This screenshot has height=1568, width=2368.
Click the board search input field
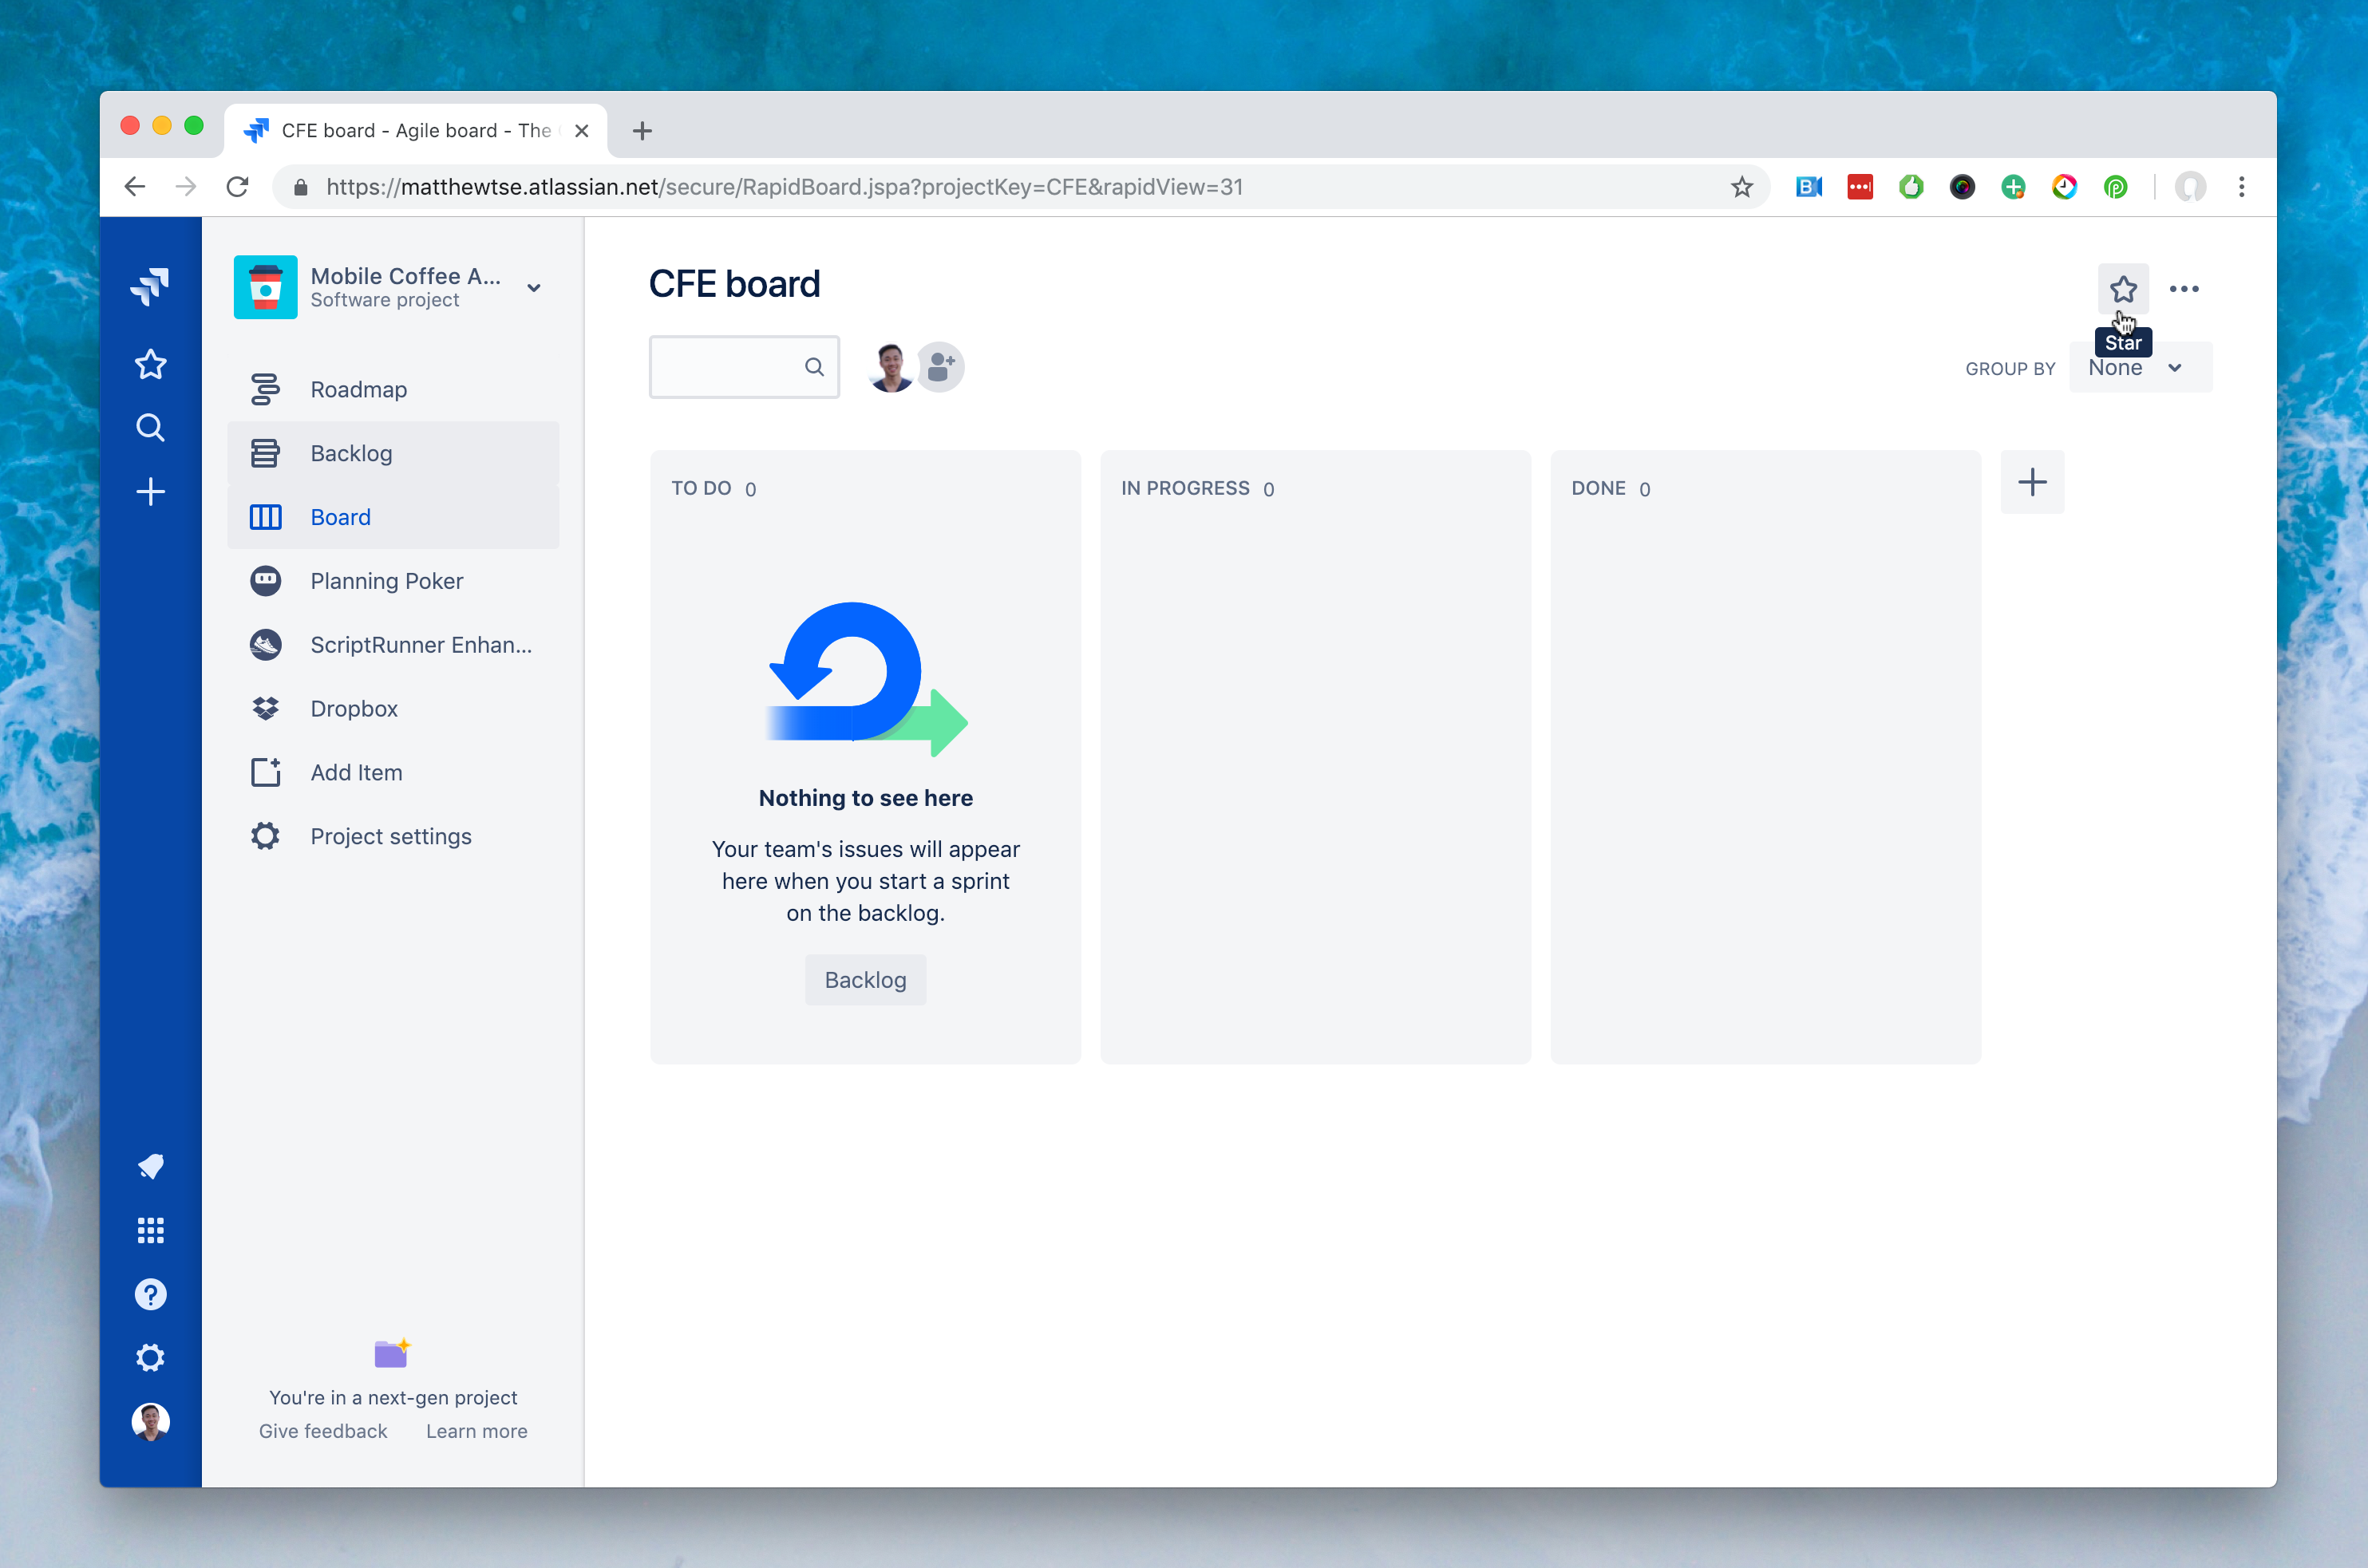(x=728, y=367)
